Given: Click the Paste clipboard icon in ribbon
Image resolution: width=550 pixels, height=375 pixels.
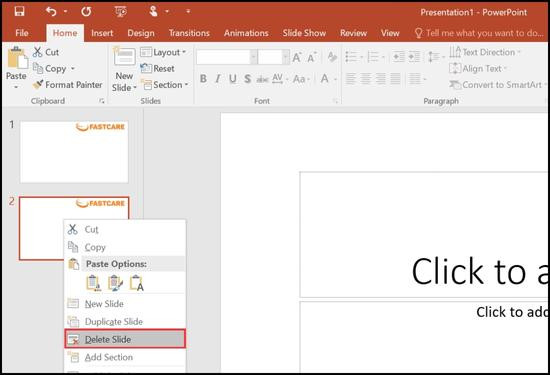Looking at the screenshot, I should point(17,58).
